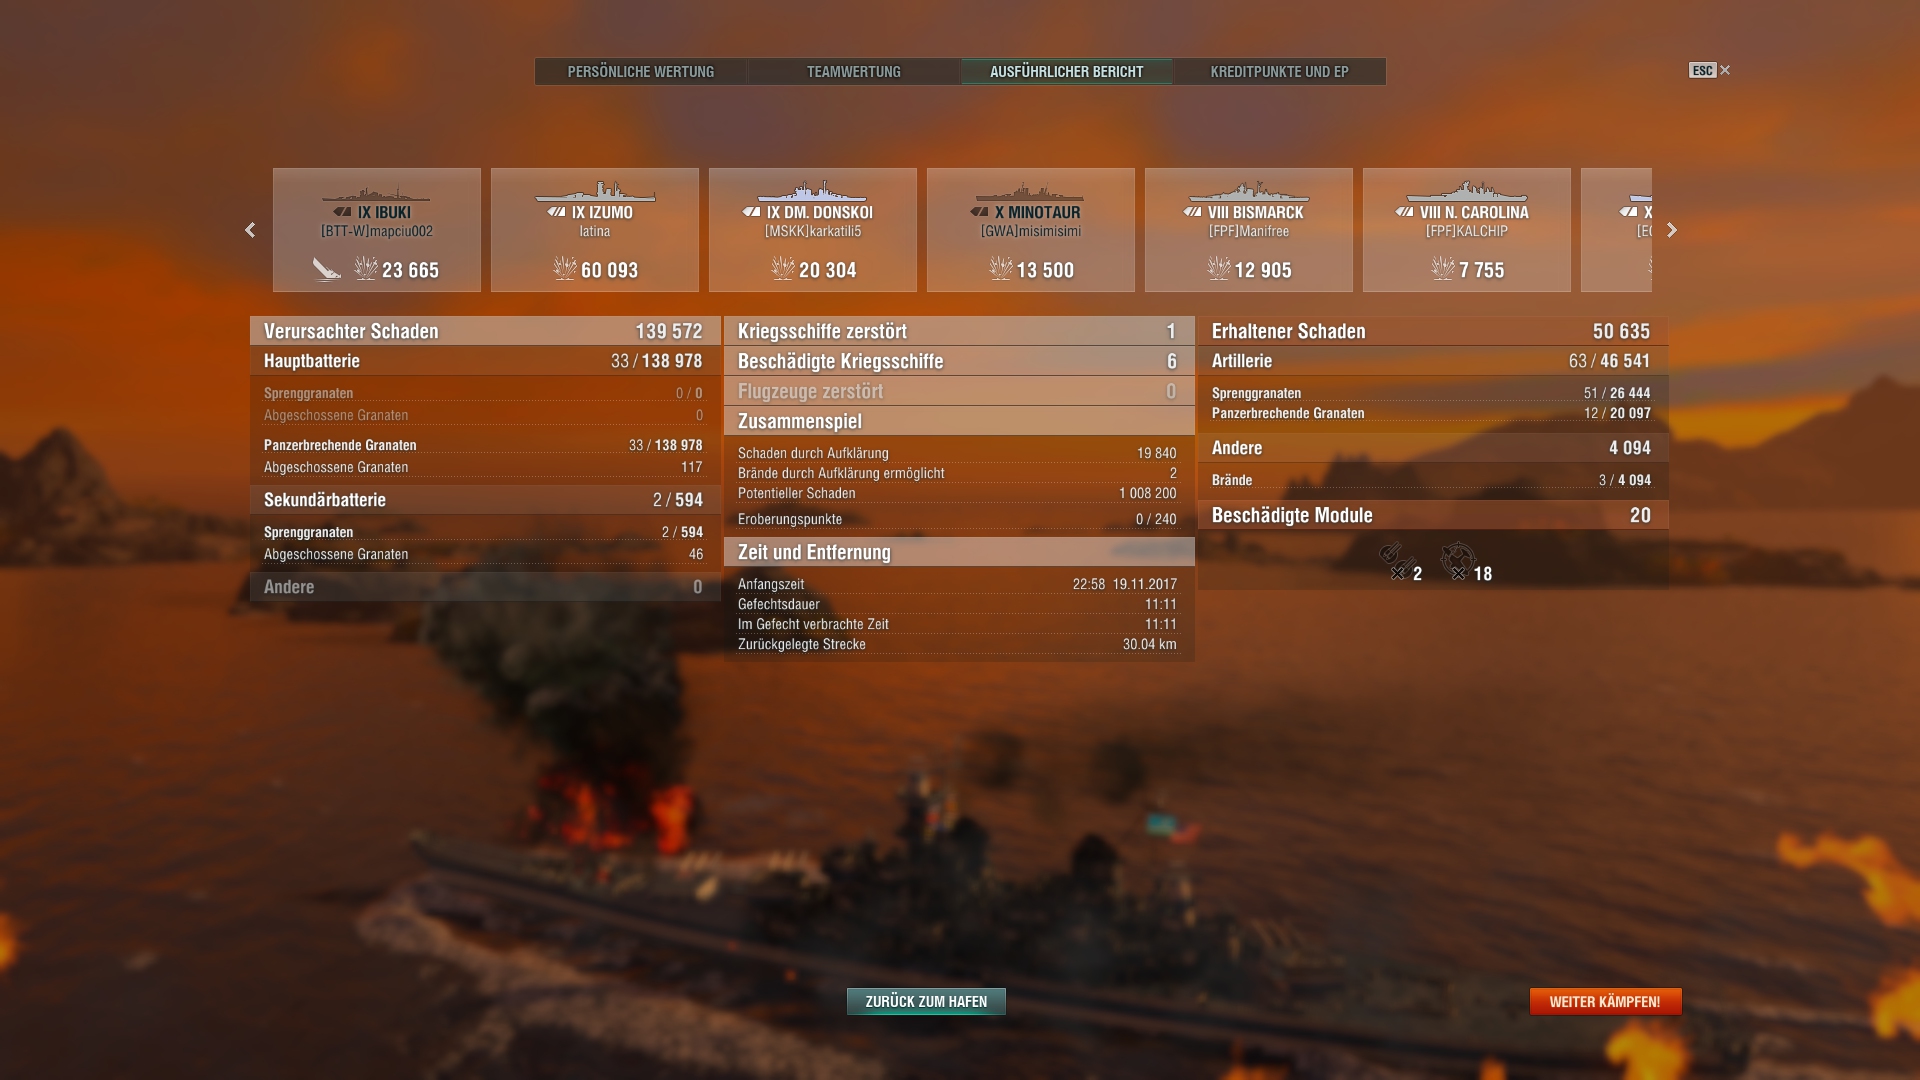
Task: Click the Bismarck damage burst icon
Action: tap(1219, 268)
